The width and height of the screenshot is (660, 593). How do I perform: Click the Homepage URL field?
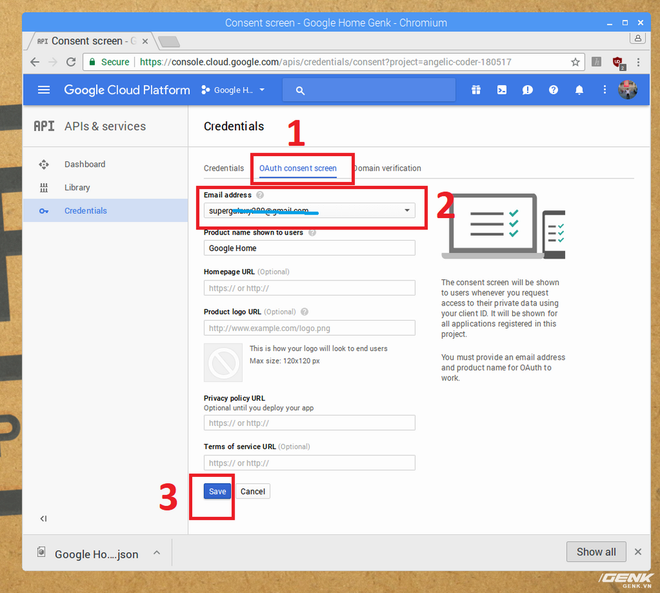tap(309, 288)
